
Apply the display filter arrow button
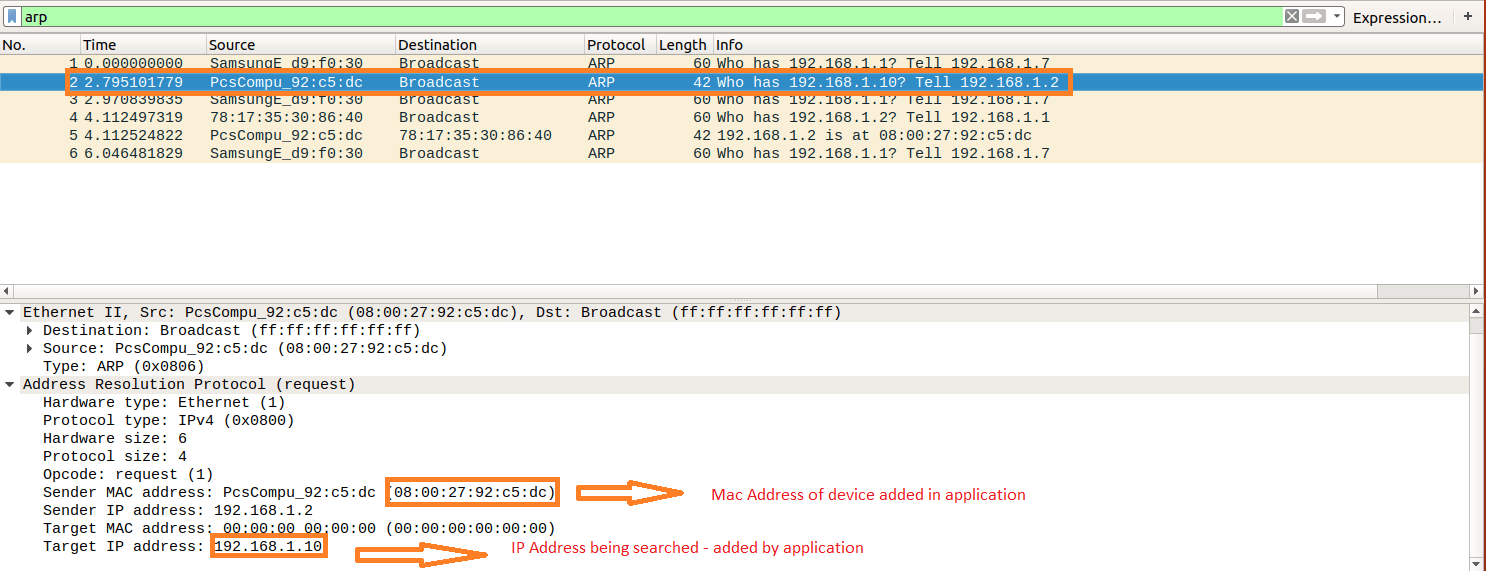coord(1314,16)
